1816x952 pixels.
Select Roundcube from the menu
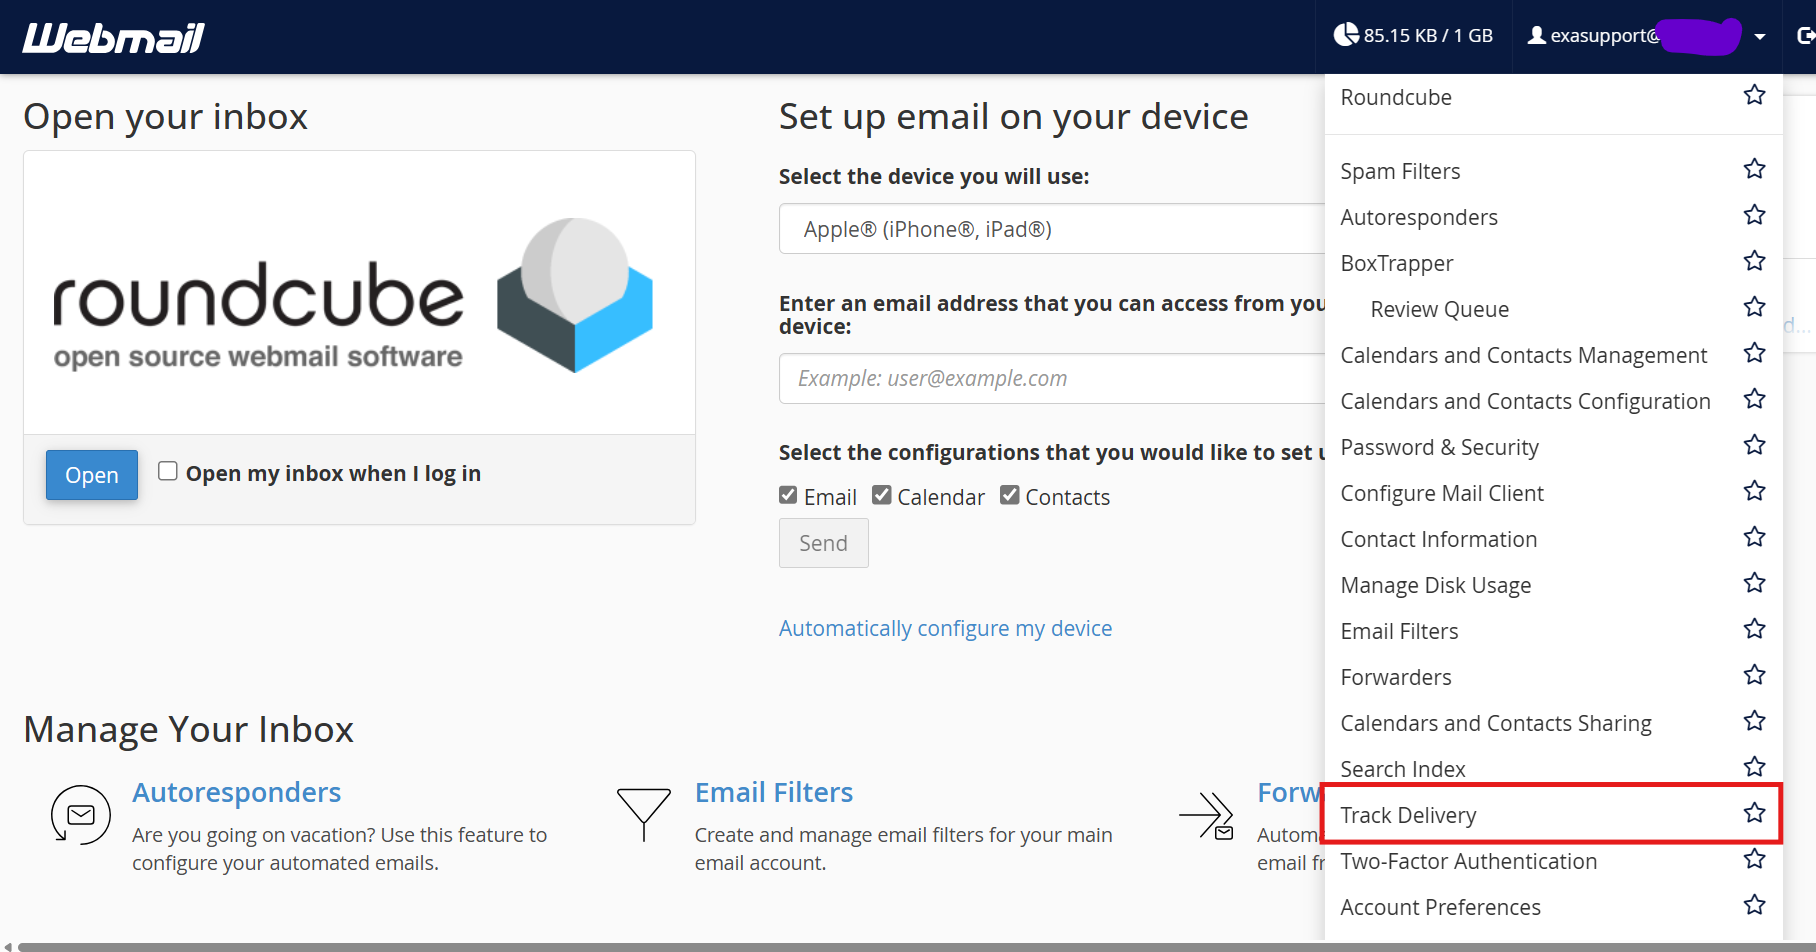coord(1396,97)
